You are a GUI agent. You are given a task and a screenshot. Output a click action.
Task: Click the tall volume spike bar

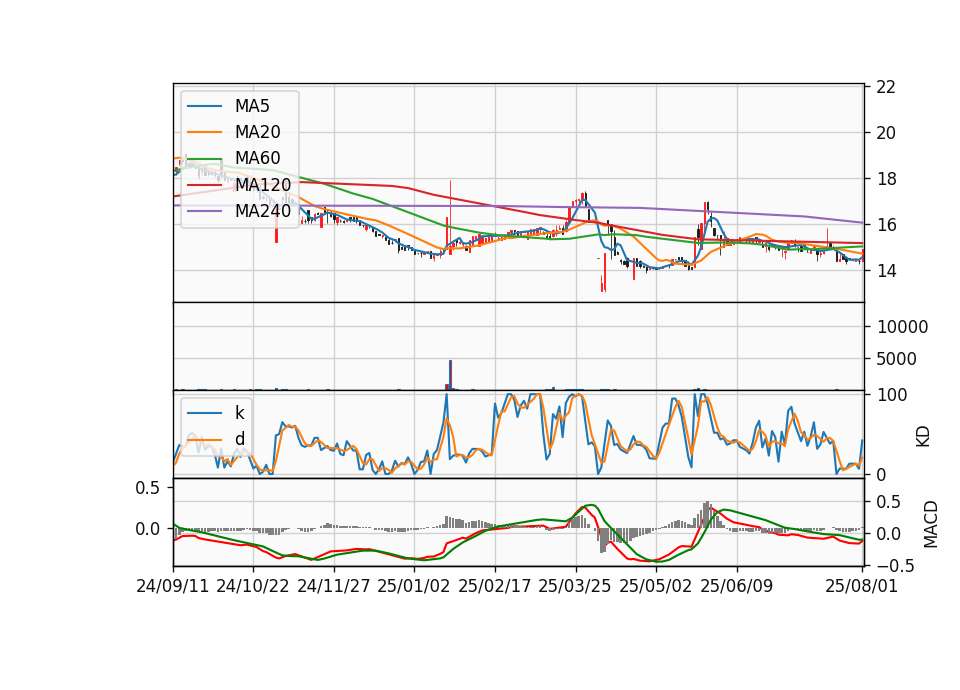pos(451,375)
